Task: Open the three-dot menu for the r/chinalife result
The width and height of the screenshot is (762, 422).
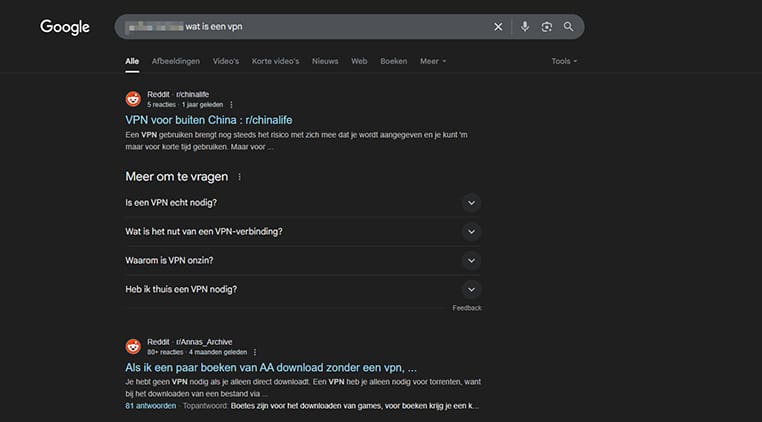Action: click(x=231, y=105)
